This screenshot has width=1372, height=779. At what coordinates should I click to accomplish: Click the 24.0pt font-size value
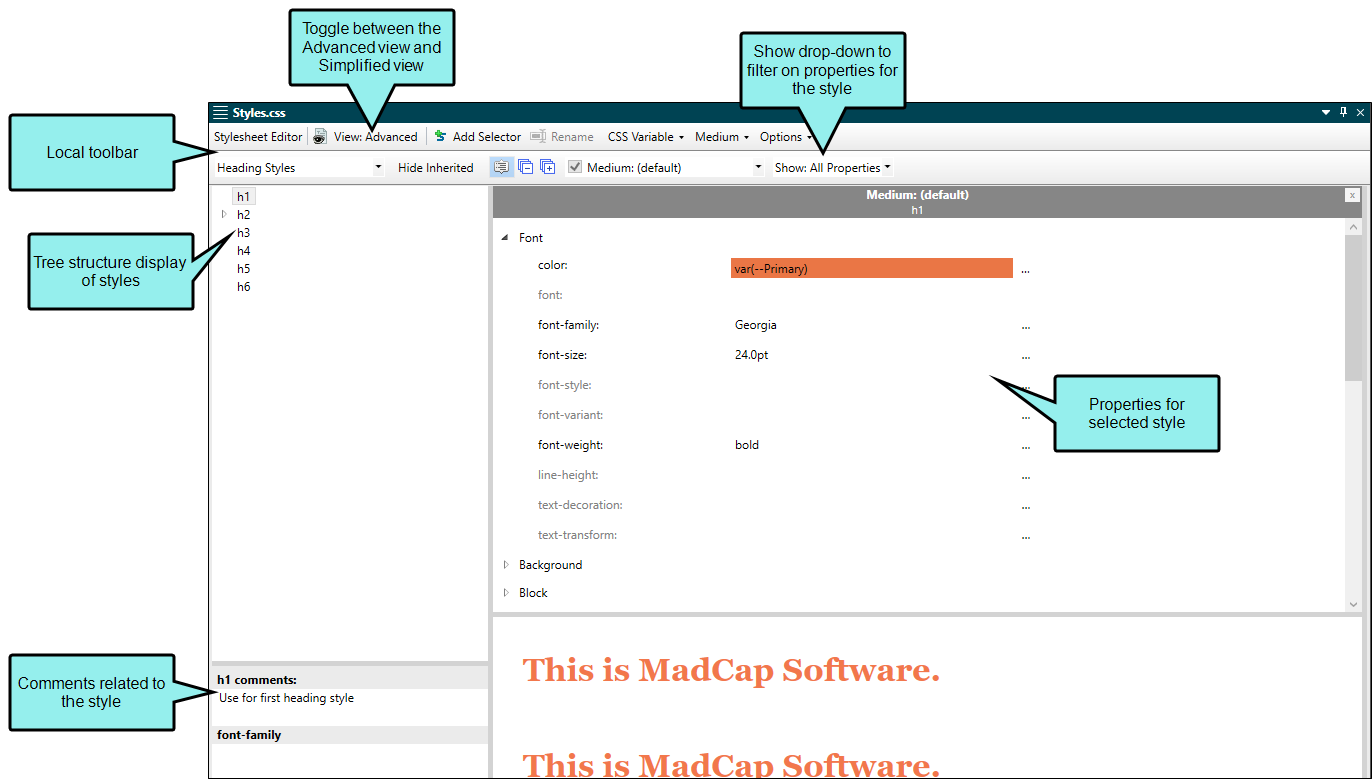tap(752, 355)
